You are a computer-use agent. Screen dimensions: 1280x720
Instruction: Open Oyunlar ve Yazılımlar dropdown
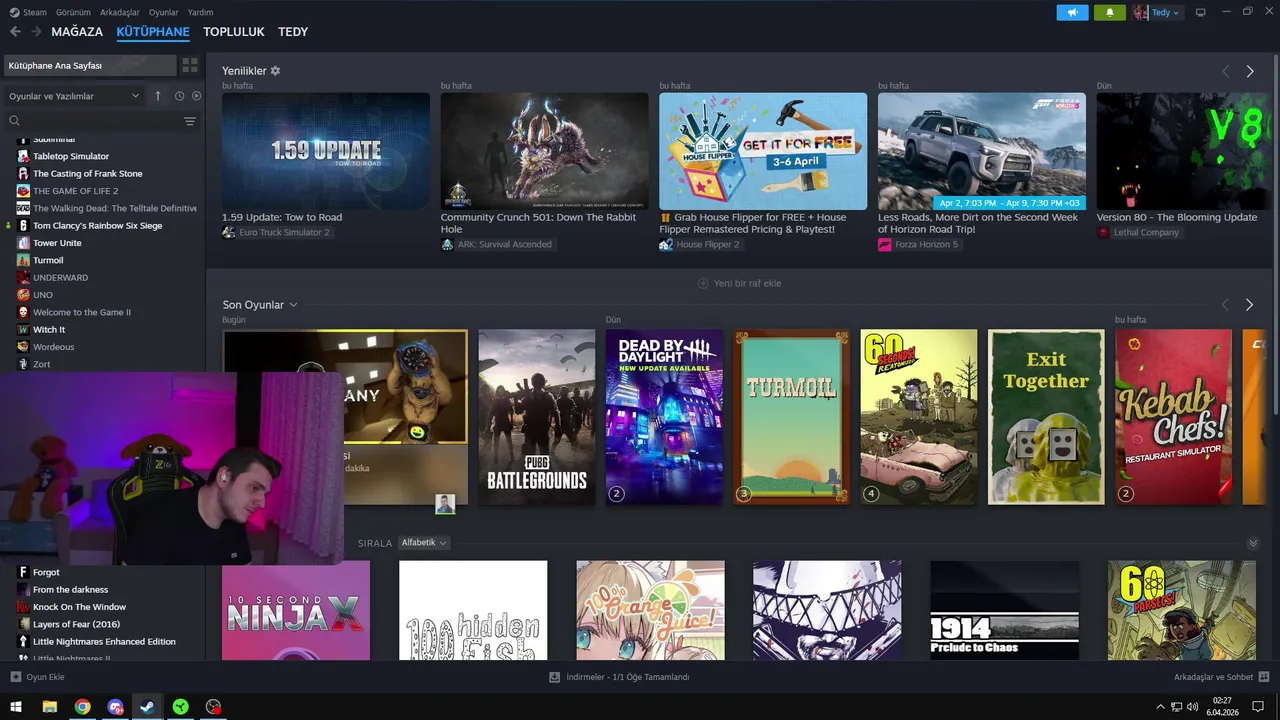[74, 96]
